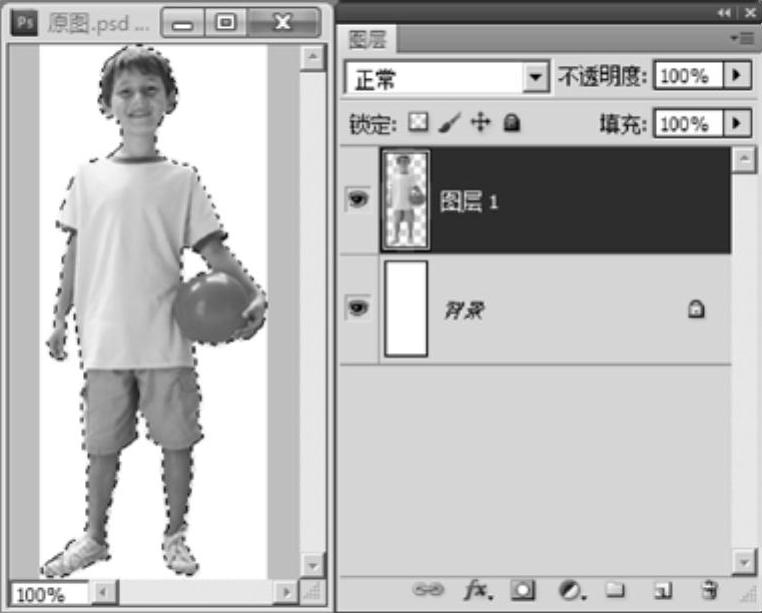Screen dimensions: 762x613
Task: Click the 图层 1 layer thumbnail
Action: click(x=406, y=200)
